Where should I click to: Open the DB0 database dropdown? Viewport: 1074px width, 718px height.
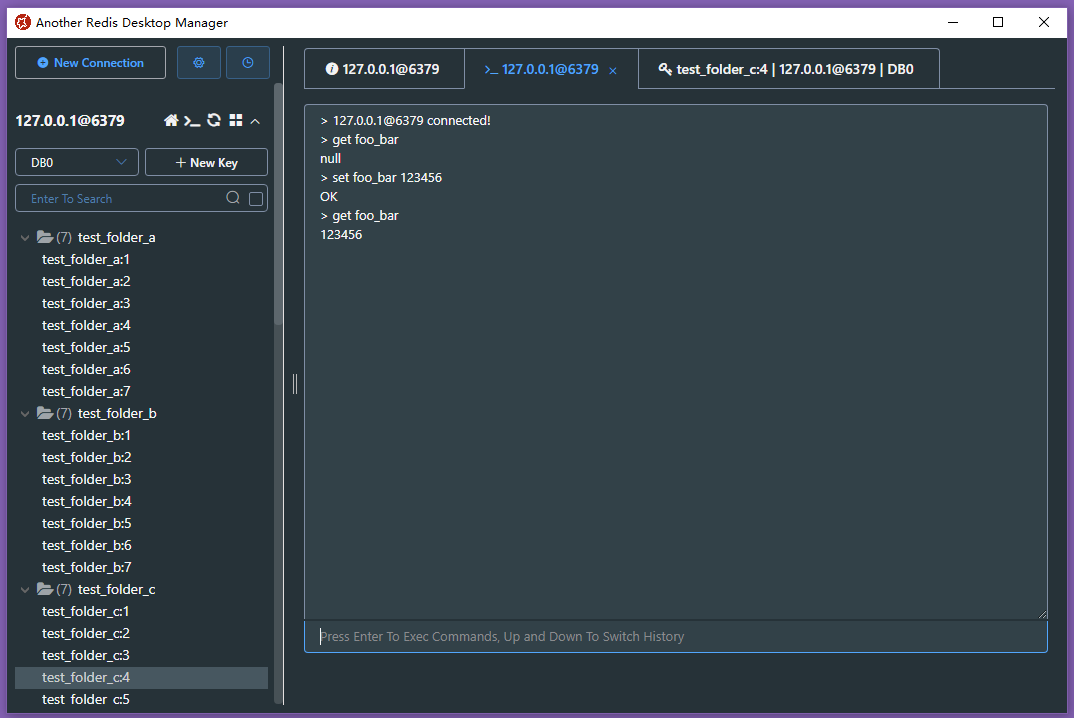pyautogui.click(x=76, y=161)
